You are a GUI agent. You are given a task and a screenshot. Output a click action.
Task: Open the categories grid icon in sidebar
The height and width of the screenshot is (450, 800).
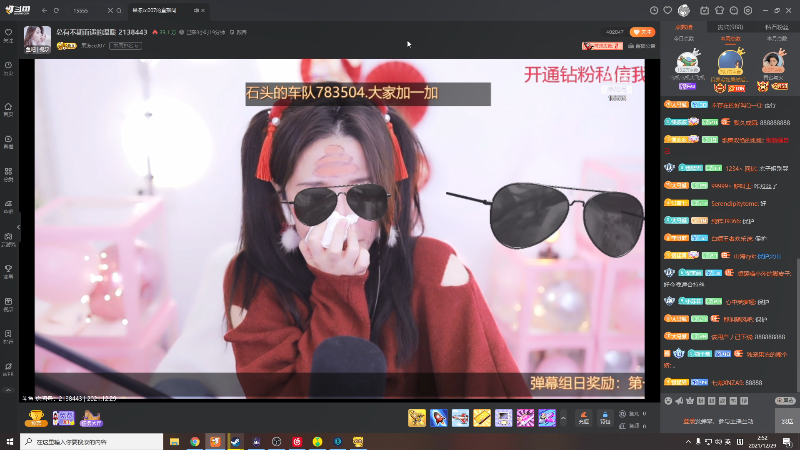coord(8,174)
